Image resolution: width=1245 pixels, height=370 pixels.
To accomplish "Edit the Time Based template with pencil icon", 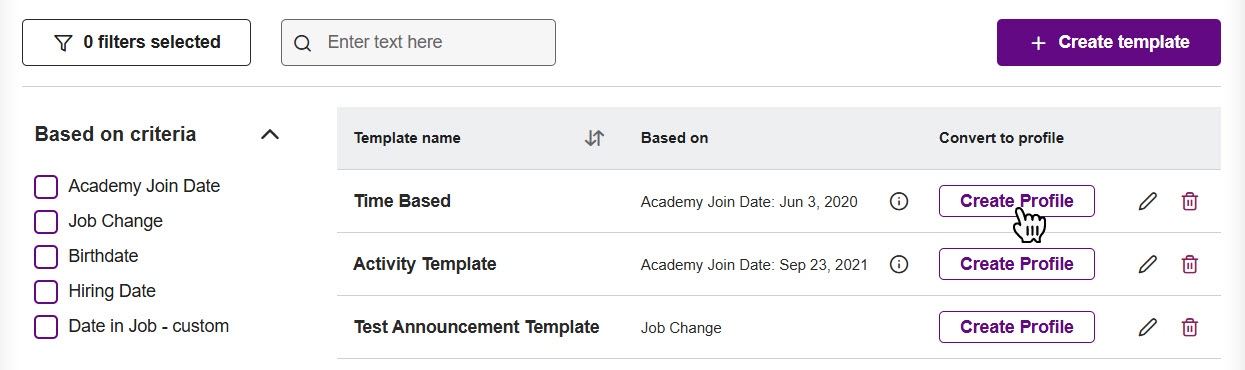I will point(1148,201).
